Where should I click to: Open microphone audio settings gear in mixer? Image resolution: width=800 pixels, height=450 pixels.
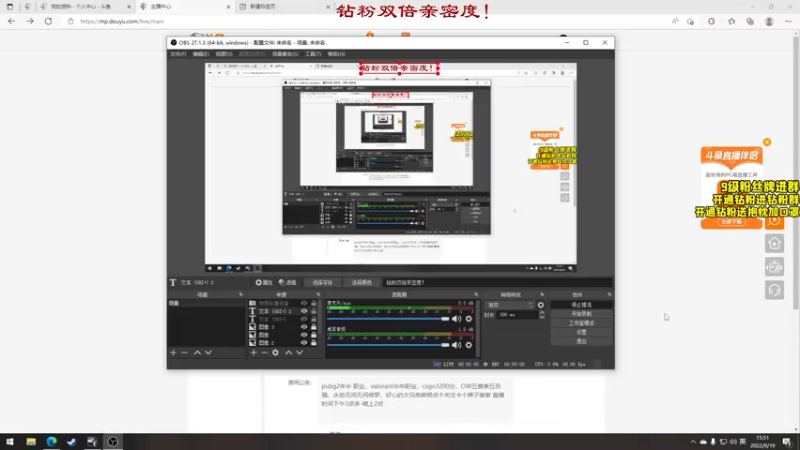pos(469,319)
